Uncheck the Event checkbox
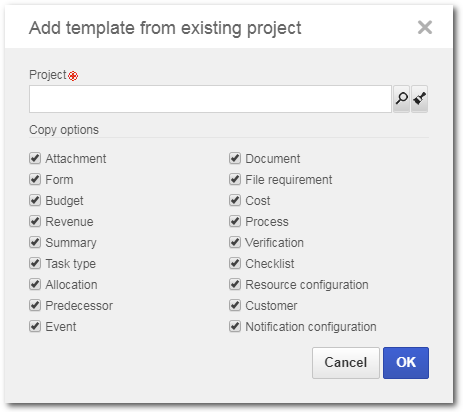This screenshot has width=463, height=412. 35,326
